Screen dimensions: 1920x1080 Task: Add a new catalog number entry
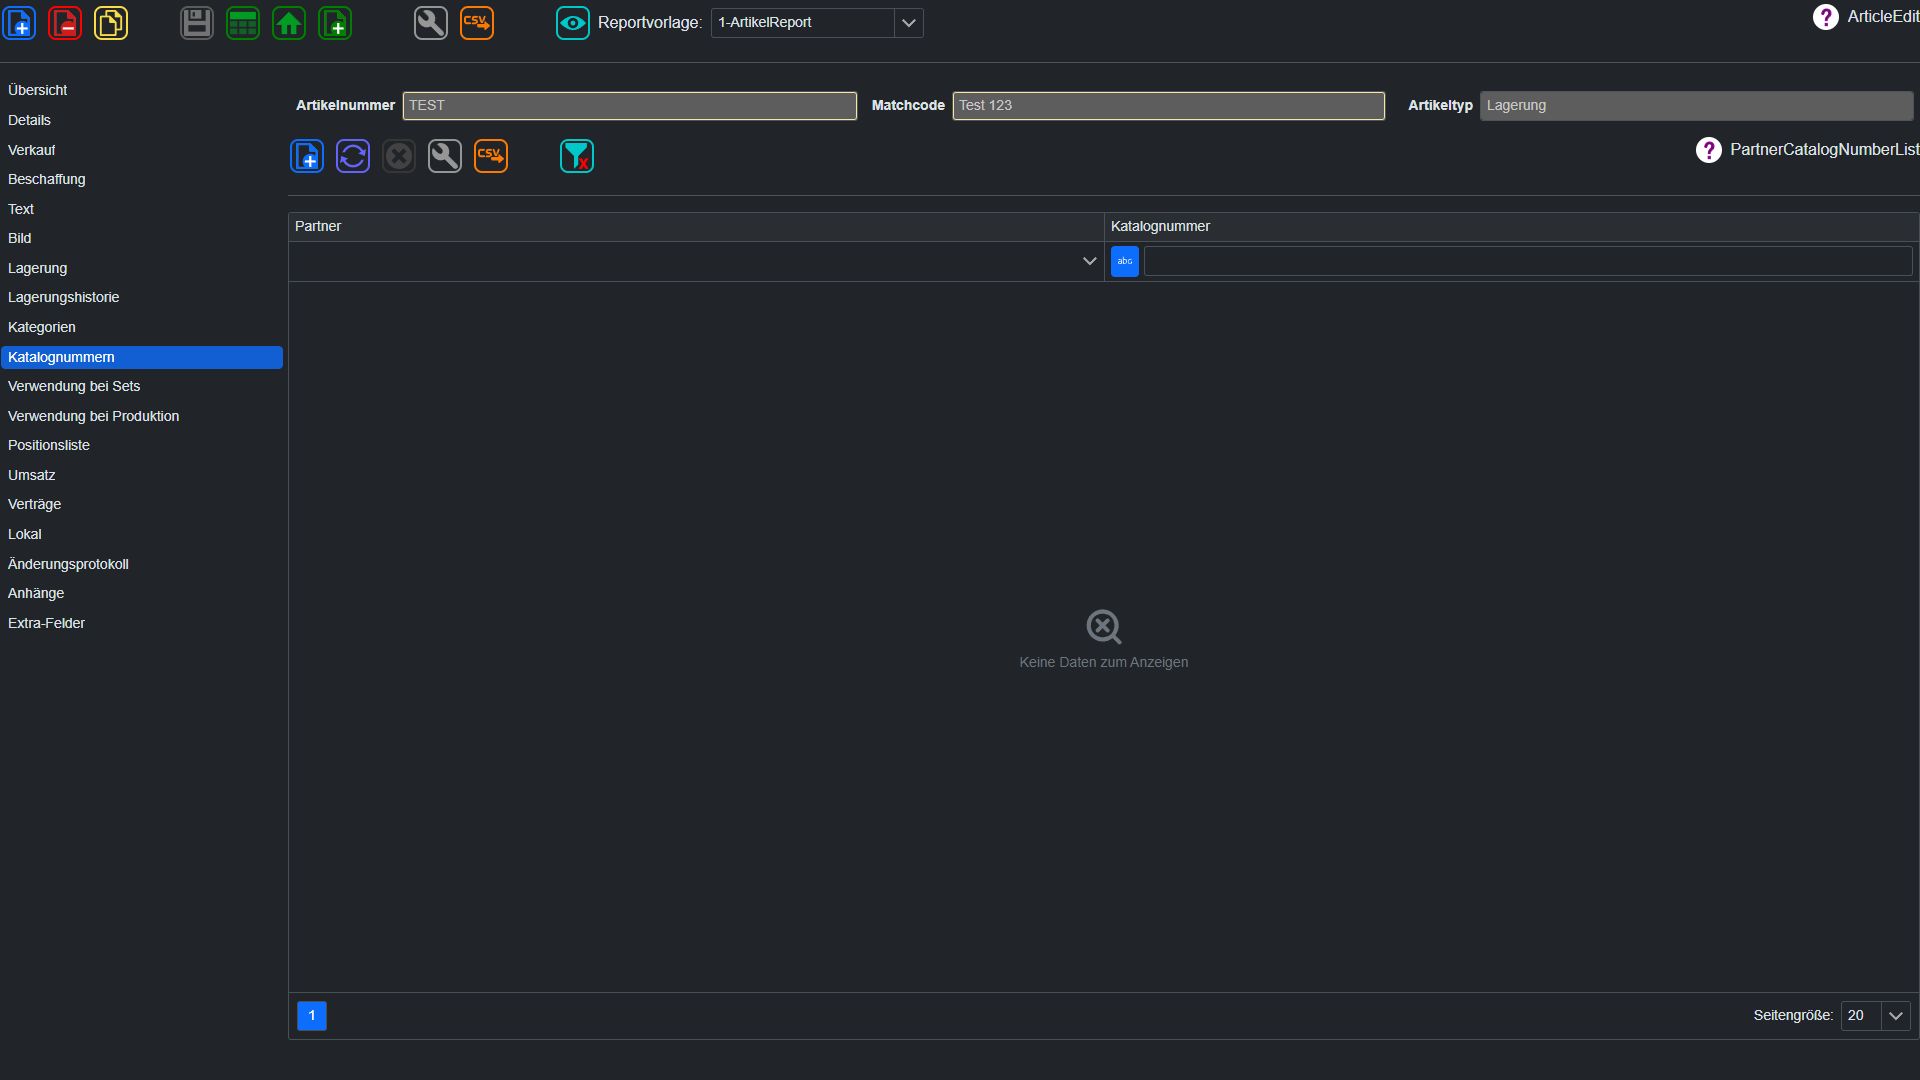pyautogui.click(x=307, y=156)
